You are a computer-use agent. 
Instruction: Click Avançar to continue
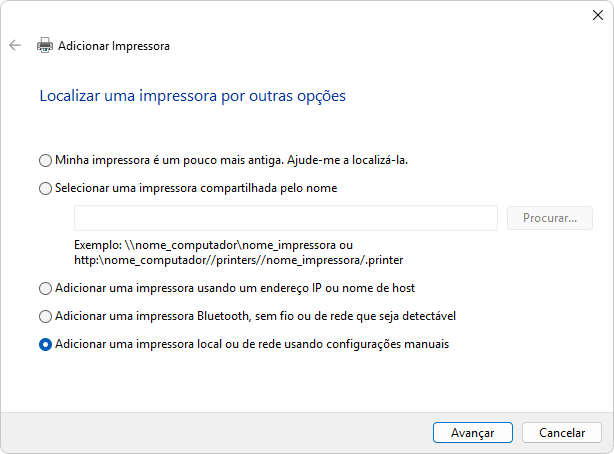point(473,432)
